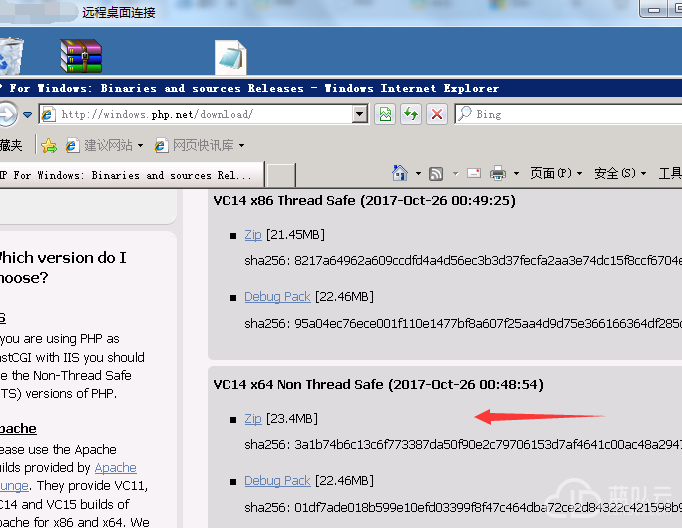The height and width of the screenshot is (528, 682).
Task: Download the 2017-Oct-26 00:48:54 build's Debug Pack
Action: pyautogui.click(x=277, y=481)
